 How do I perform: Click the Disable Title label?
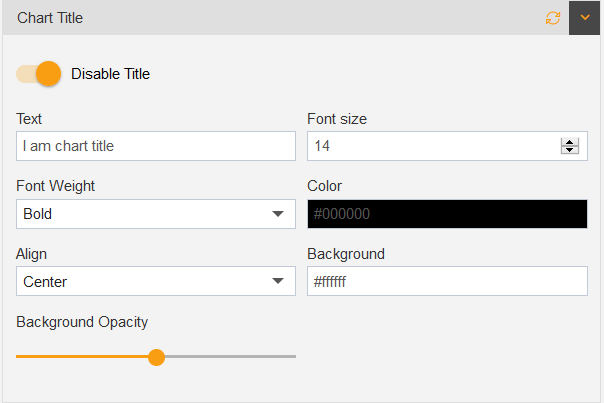coord(111,74)
